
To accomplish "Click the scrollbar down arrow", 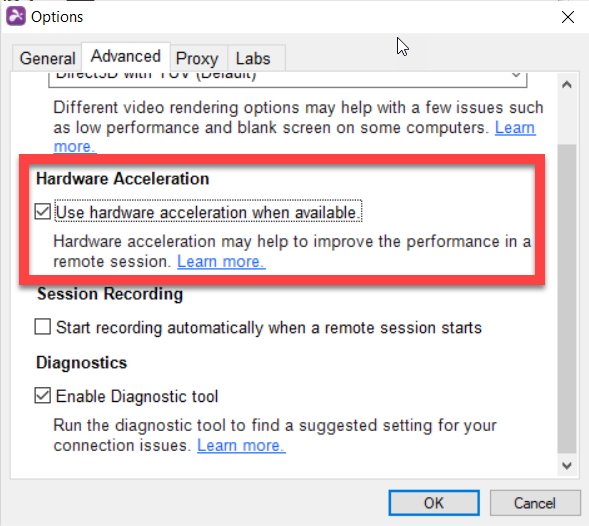I will pos(567,466).
